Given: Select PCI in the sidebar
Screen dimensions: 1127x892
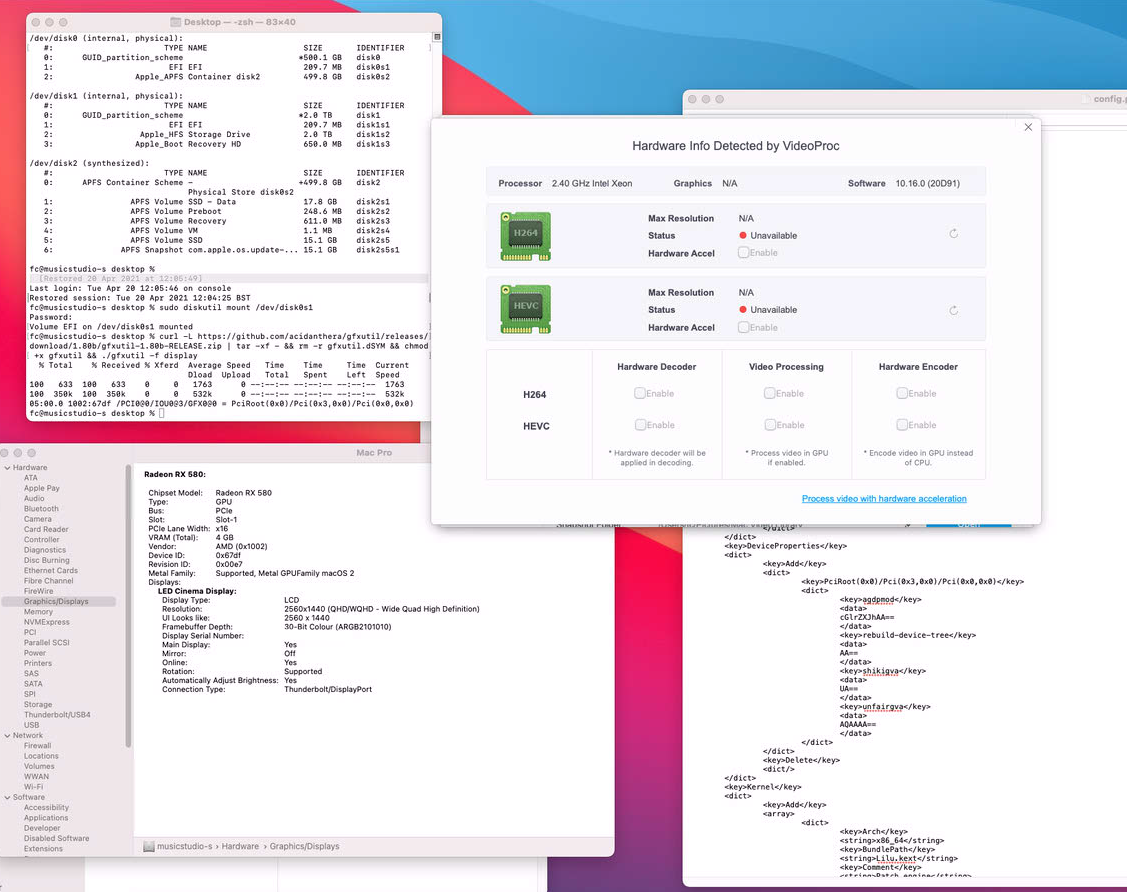Looking at the screenshot, I should click(x=30, y=633).
